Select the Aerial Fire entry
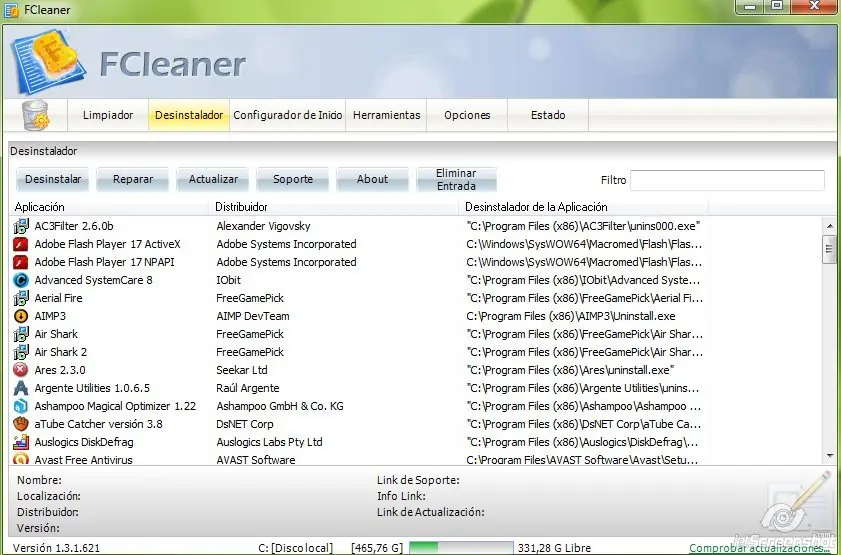Screen dimensions: 841x555 58,298
